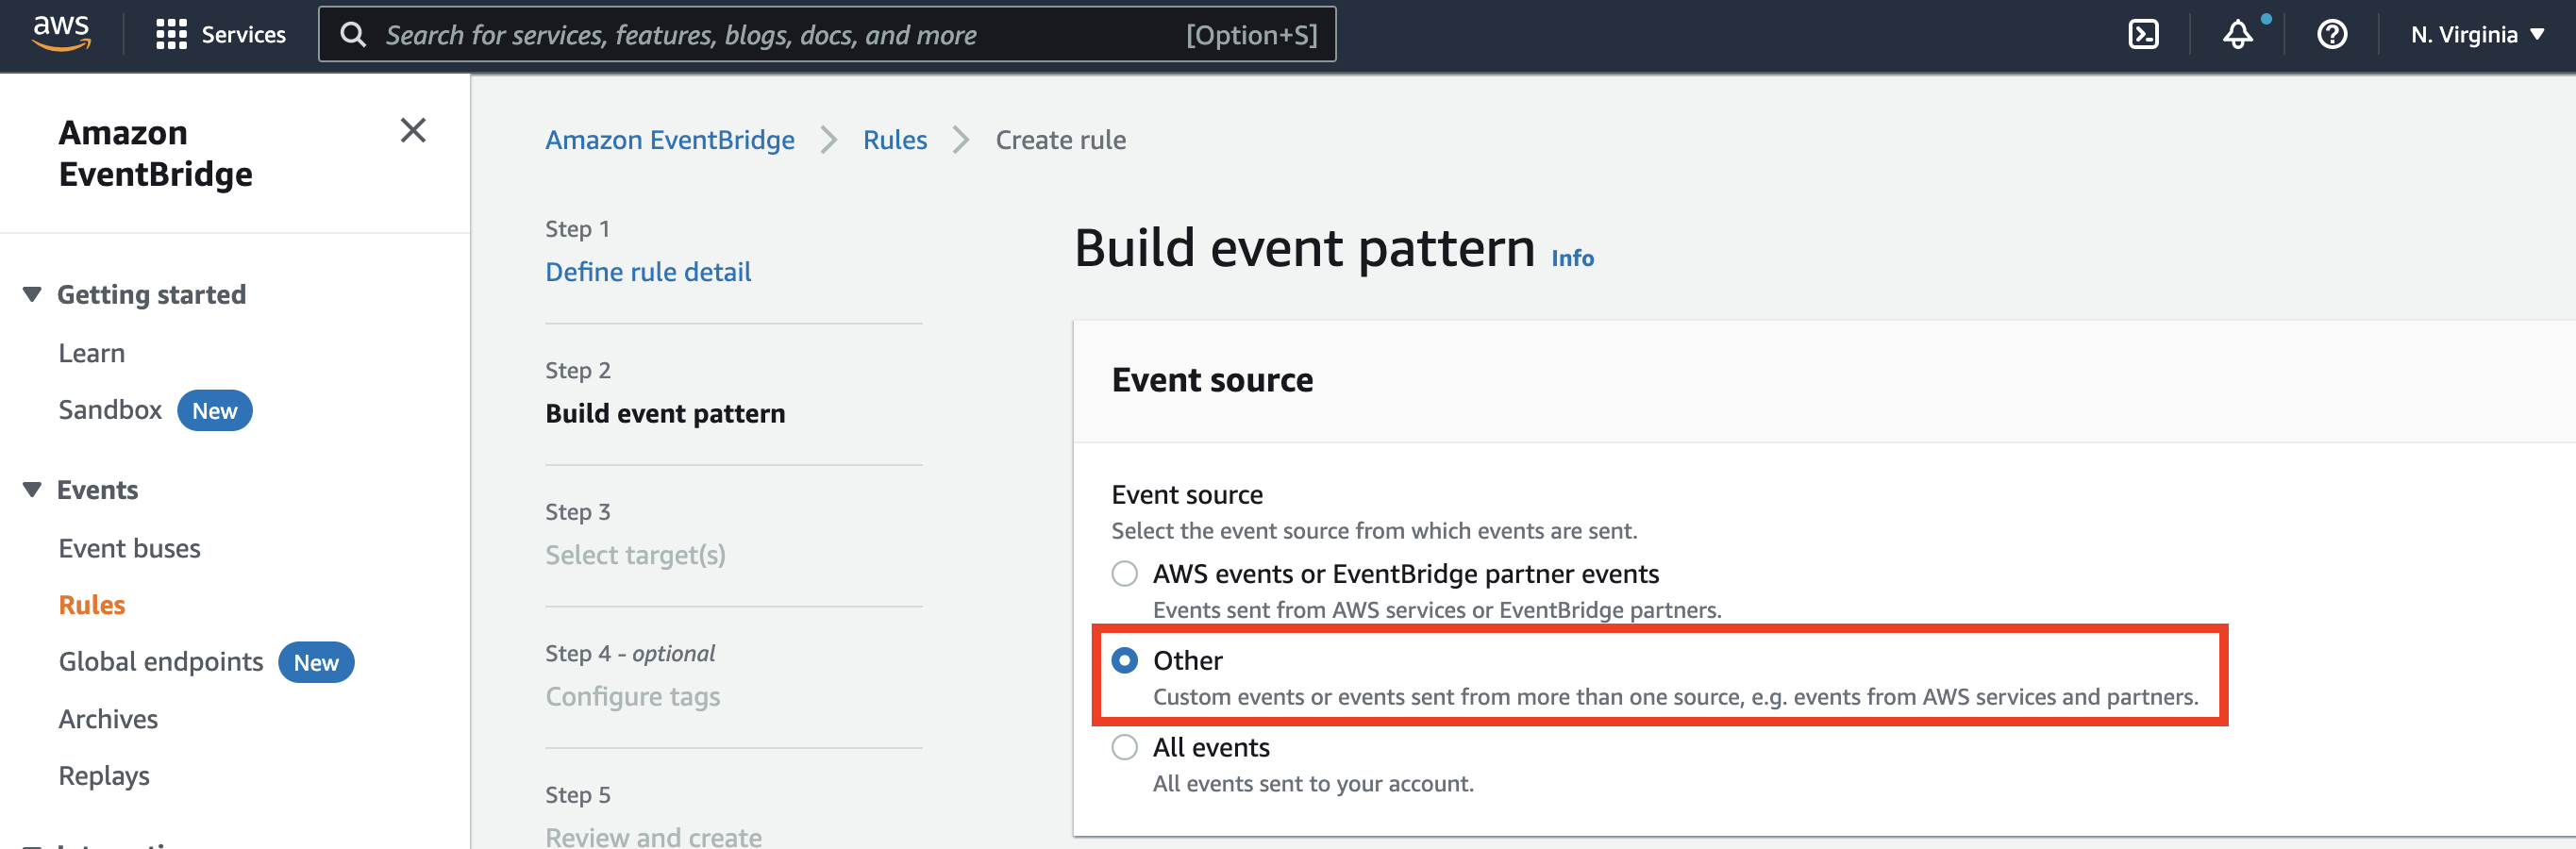Open Global endpoints in the sidebar
2576x849 pixels.
point(161,662)
